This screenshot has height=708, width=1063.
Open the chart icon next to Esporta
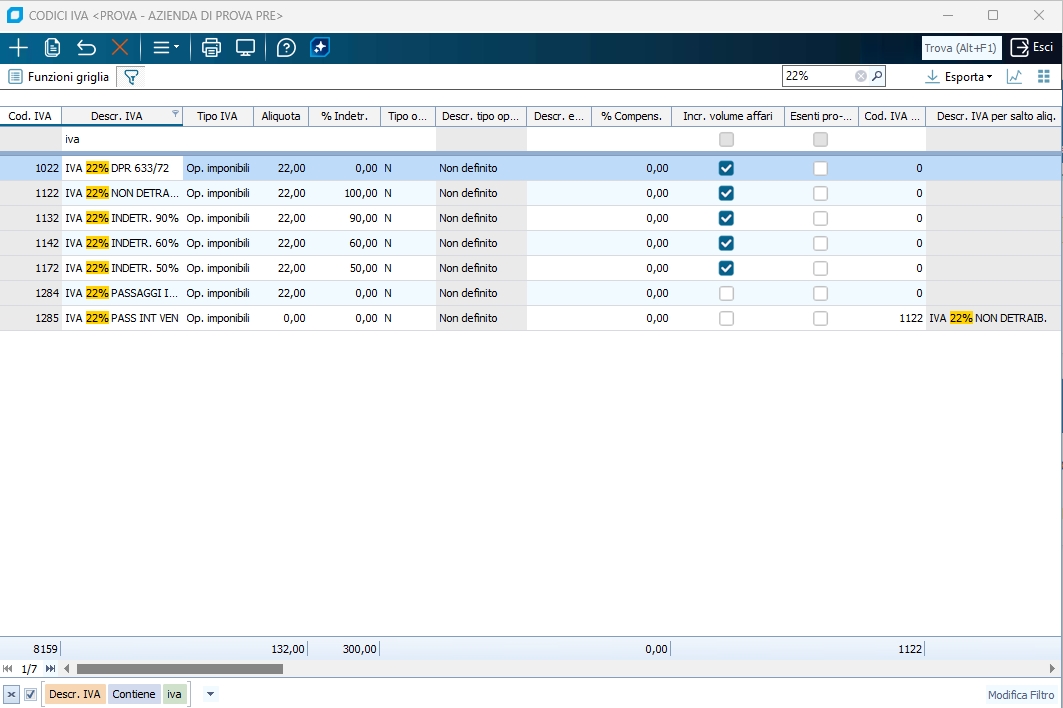click(x=1014, y=76)
